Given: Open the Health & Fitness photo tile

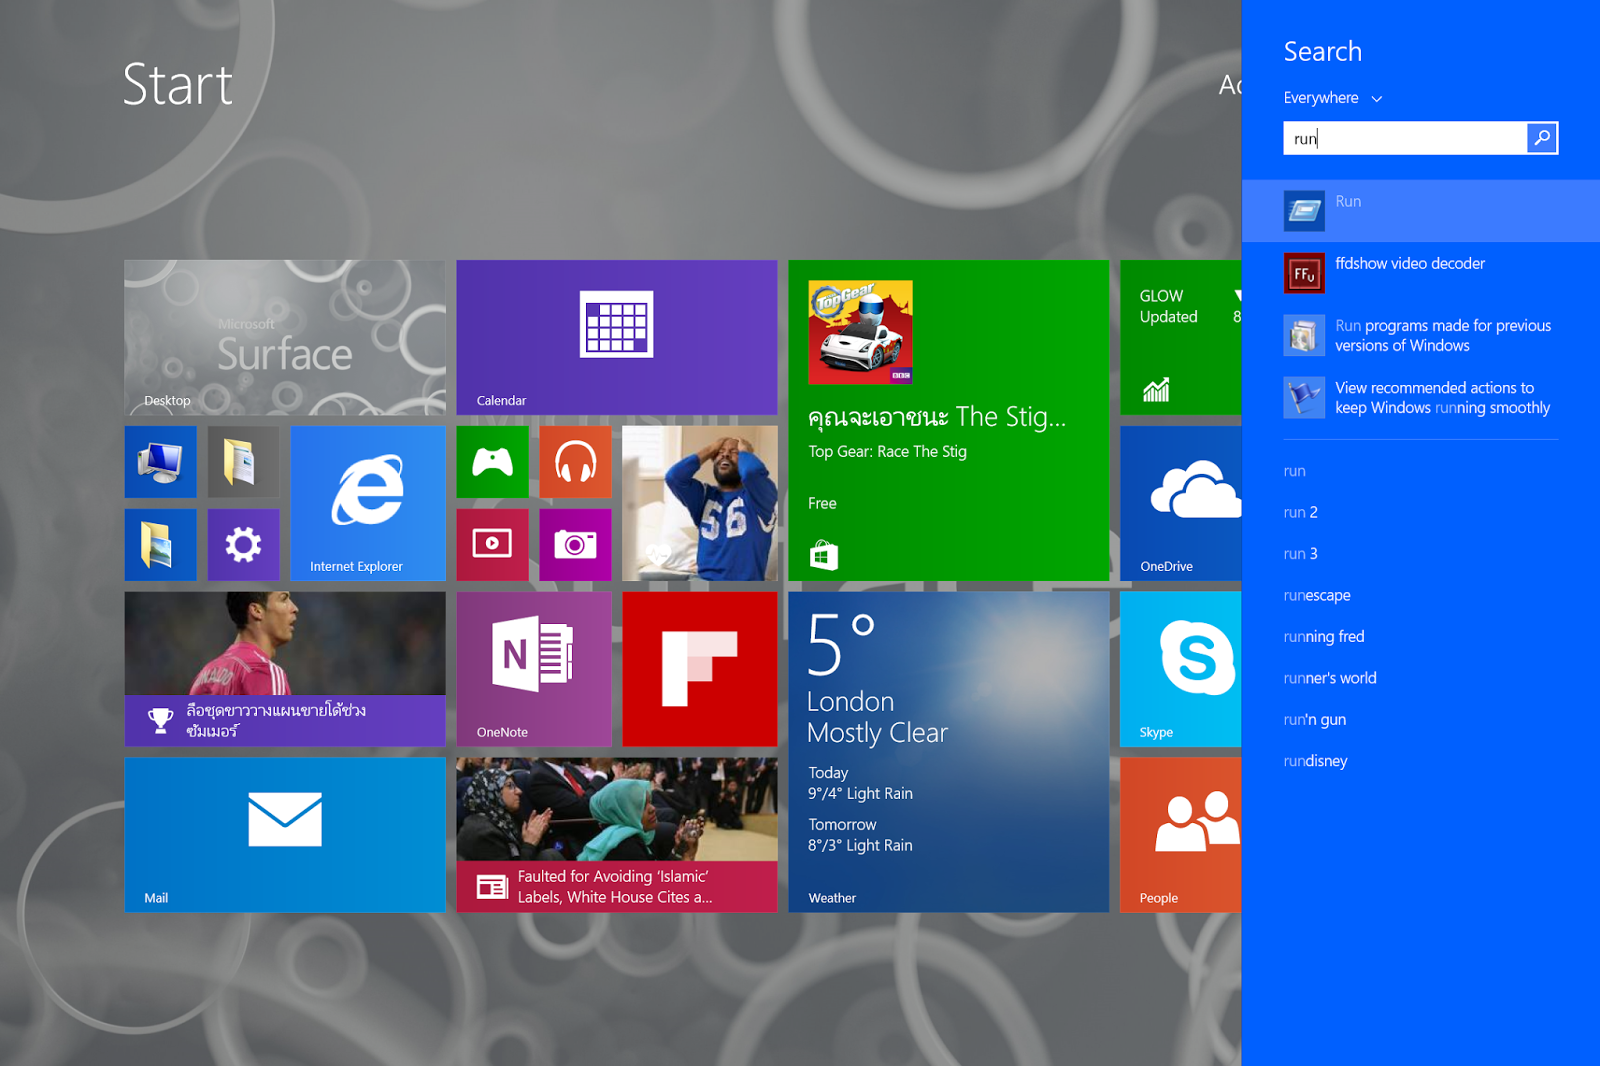Looking at the screenshot, I should click(x=700, y=503).
